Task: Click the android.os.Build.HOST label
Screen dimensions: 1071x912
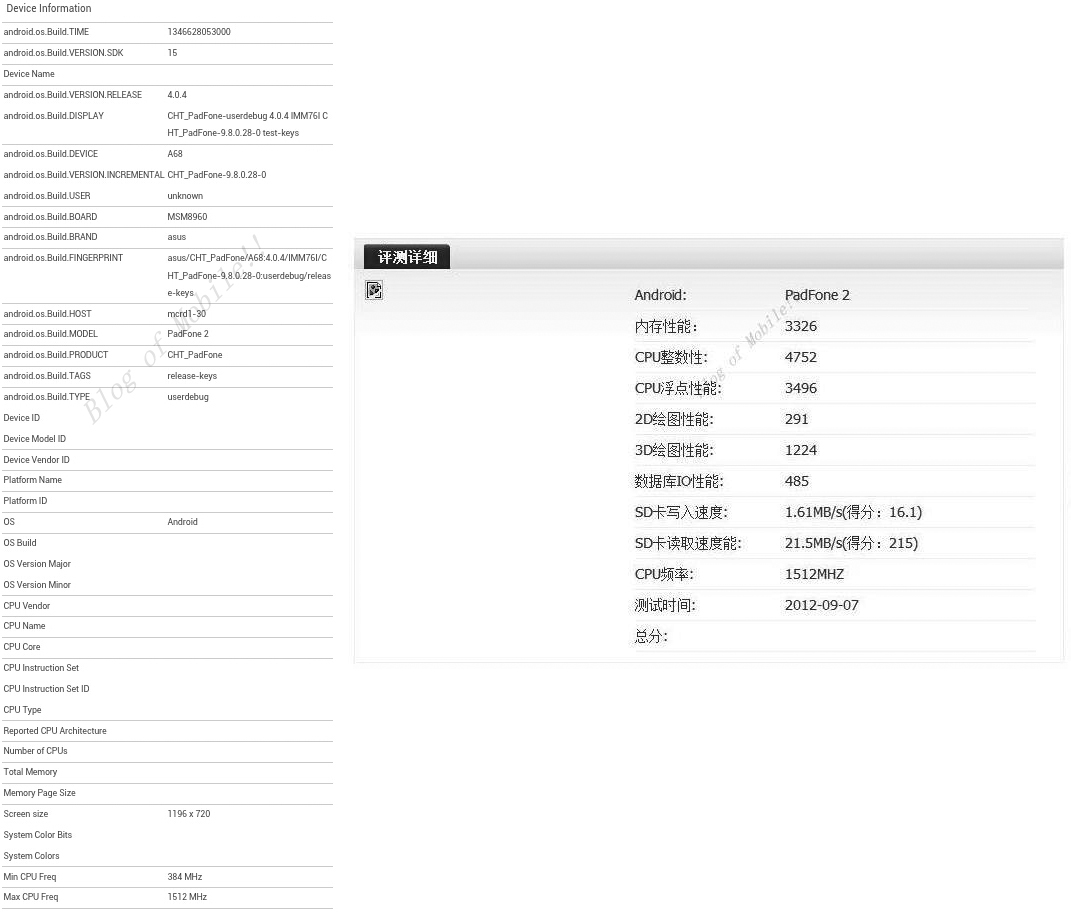Action: (x=47, y=314)
